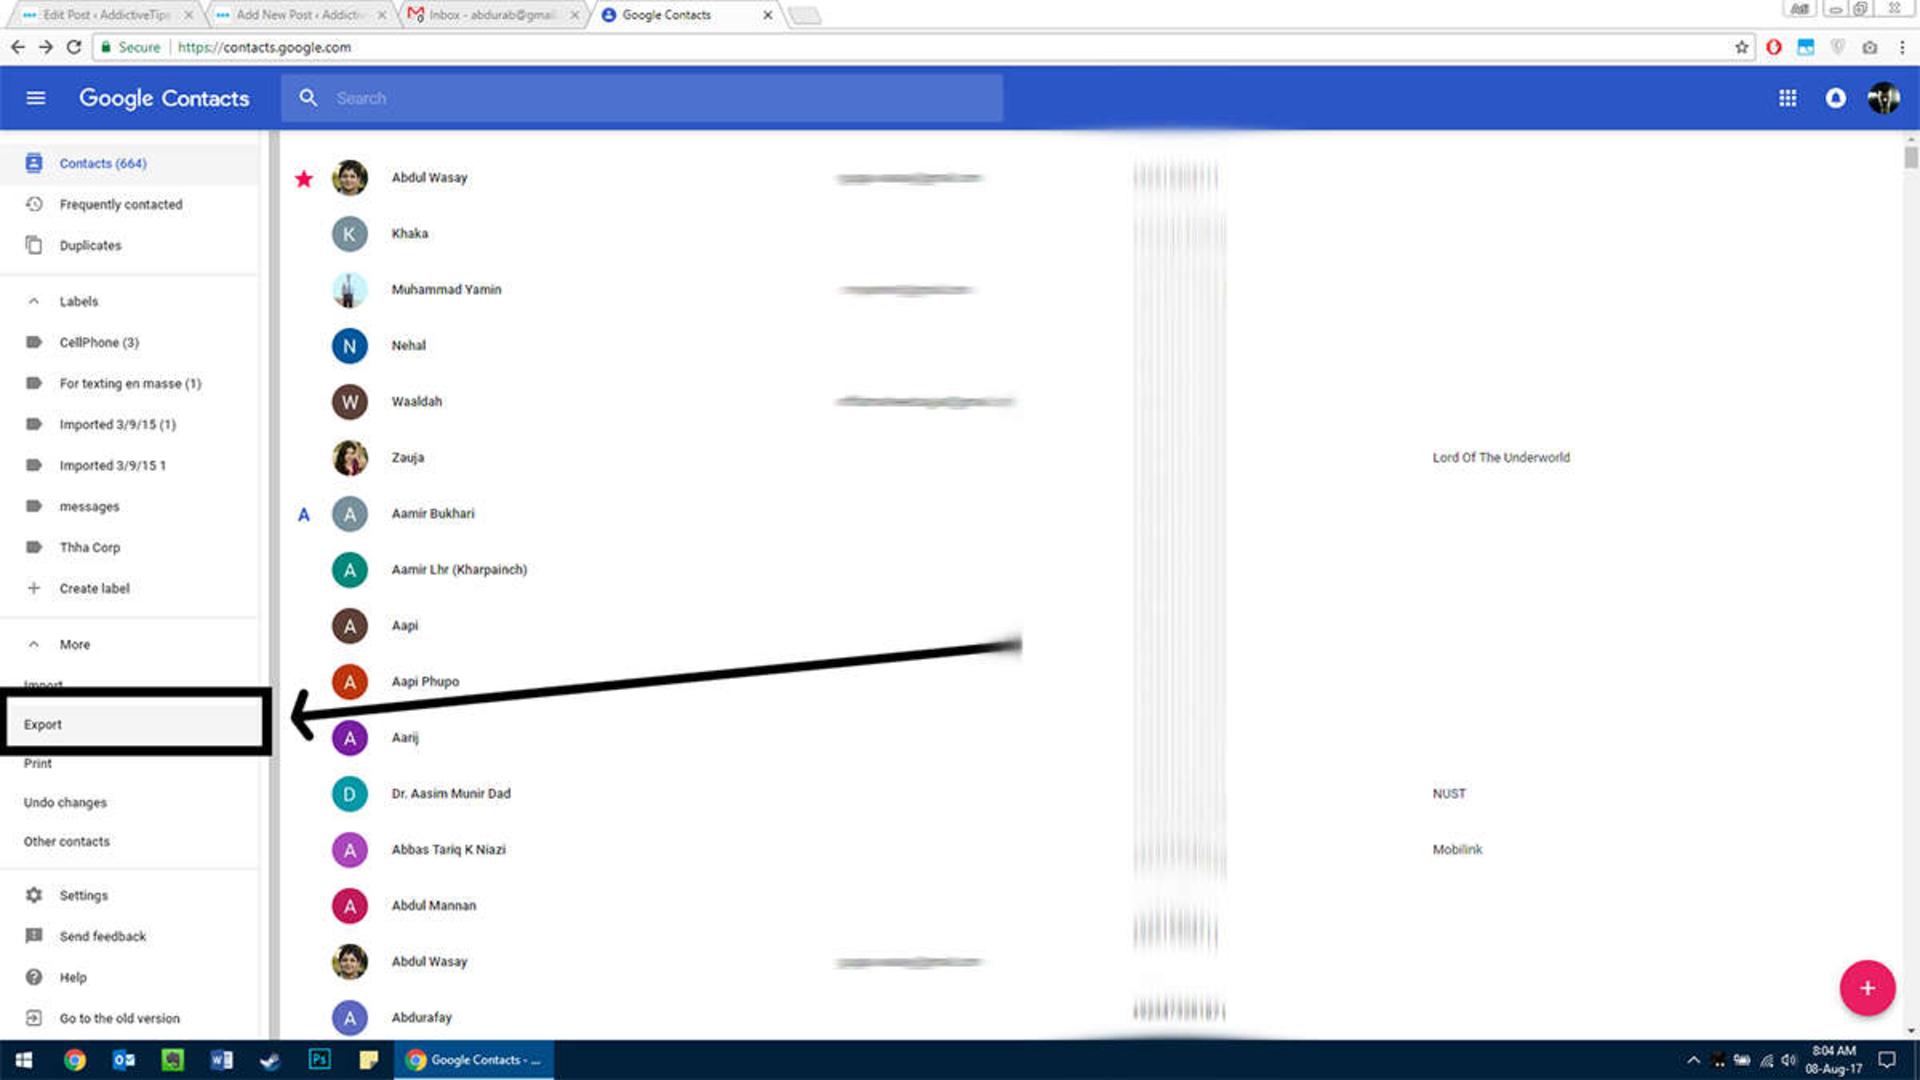Go to the old version link

(x=119, y=1018)
